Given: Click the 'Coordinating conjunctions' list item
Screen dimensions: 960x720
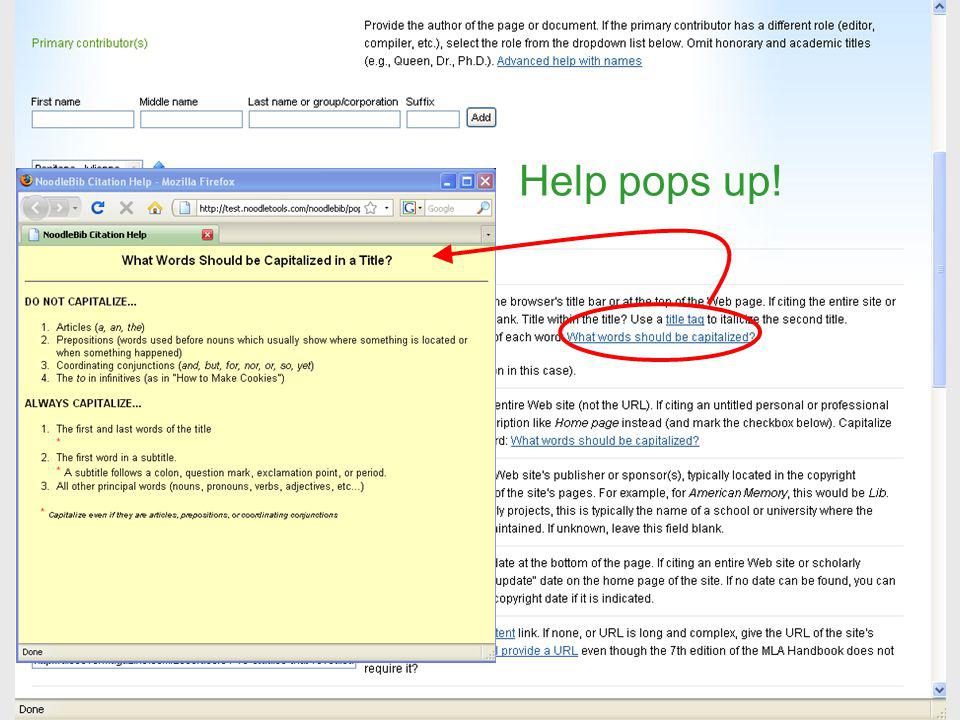Looking at the screenshot, I should tap(185, 366).
